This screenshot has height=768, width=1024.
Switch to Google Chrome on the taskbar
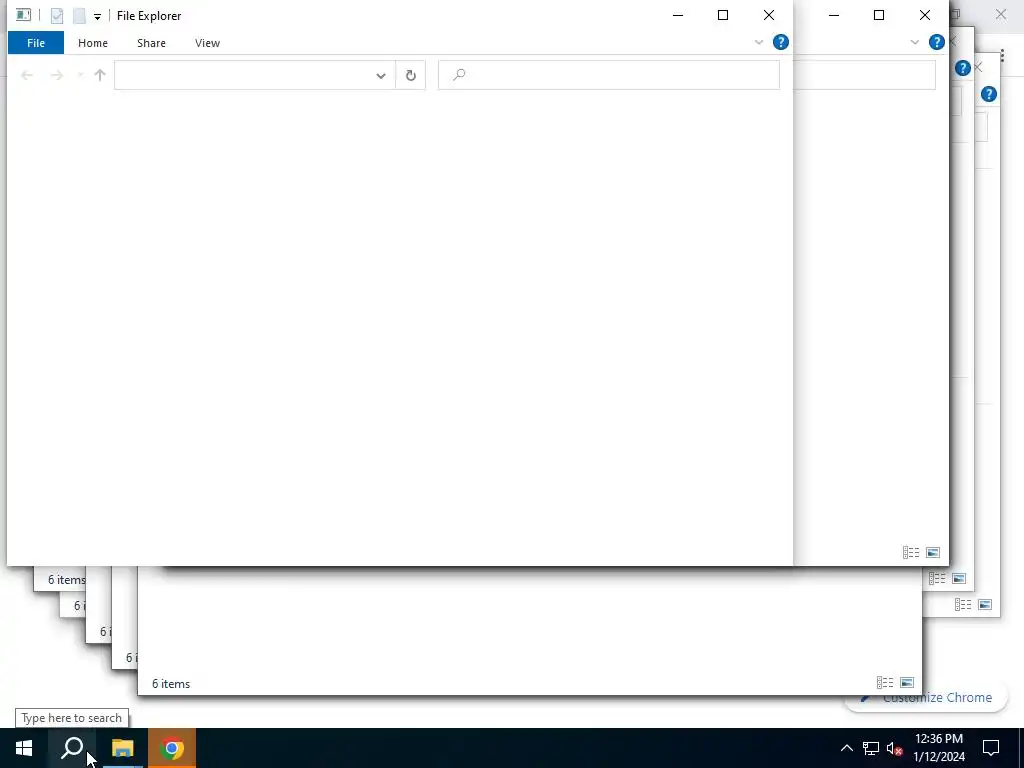click(x=172, y=748)
